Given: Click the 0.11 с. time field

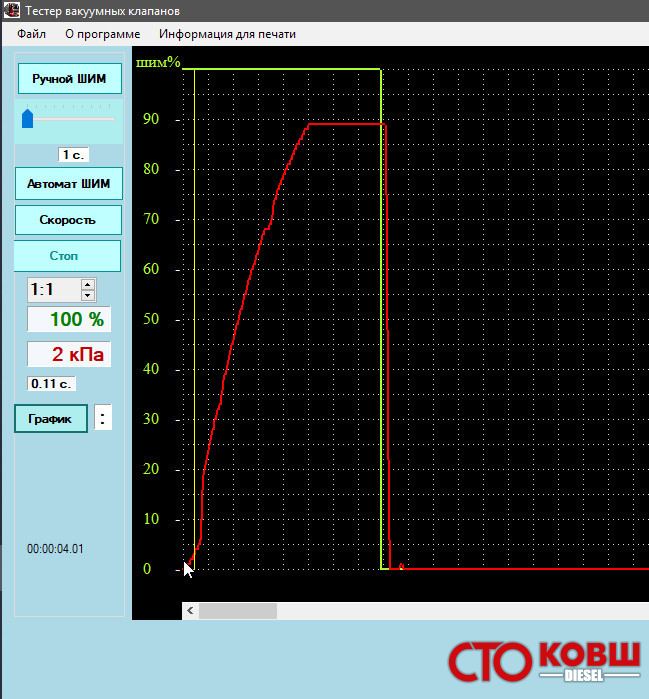Looking at the screenshot, I should (52, 384).
